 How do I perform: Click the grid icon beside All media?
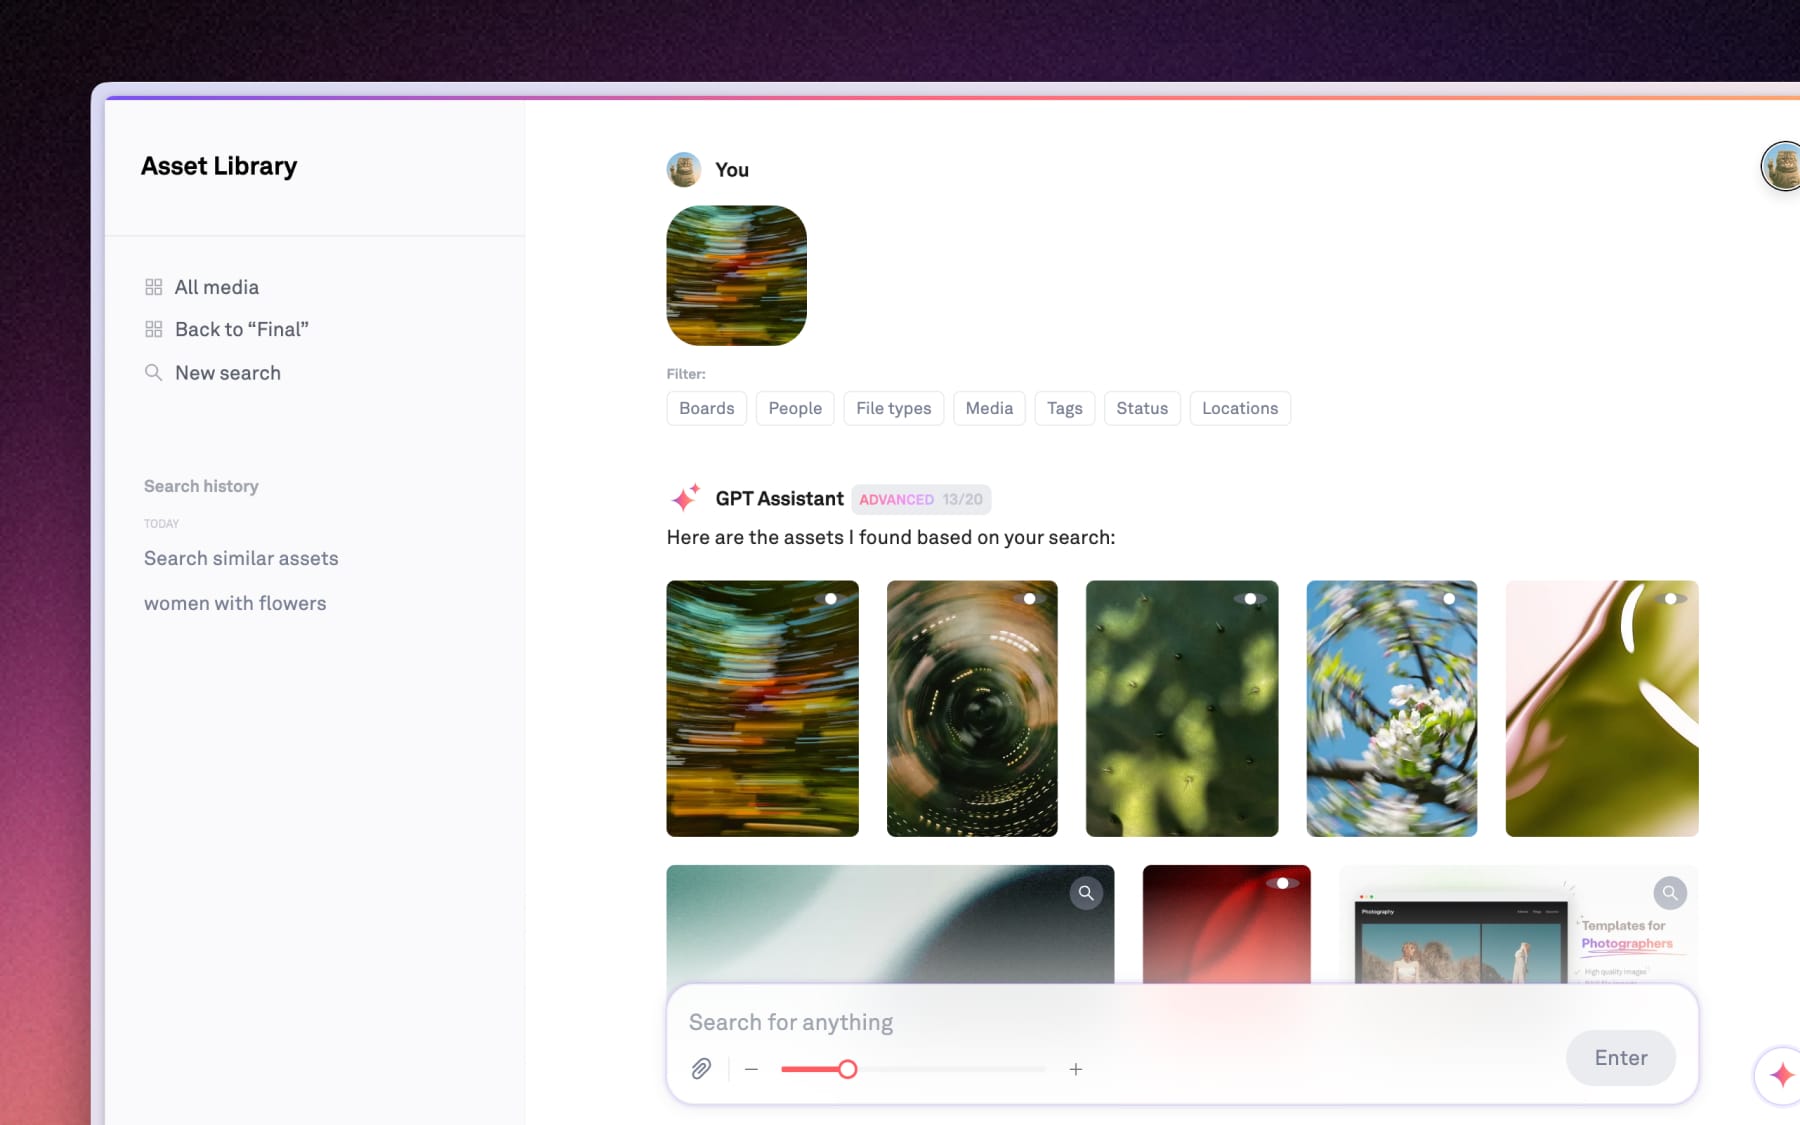tap(153, 287)
